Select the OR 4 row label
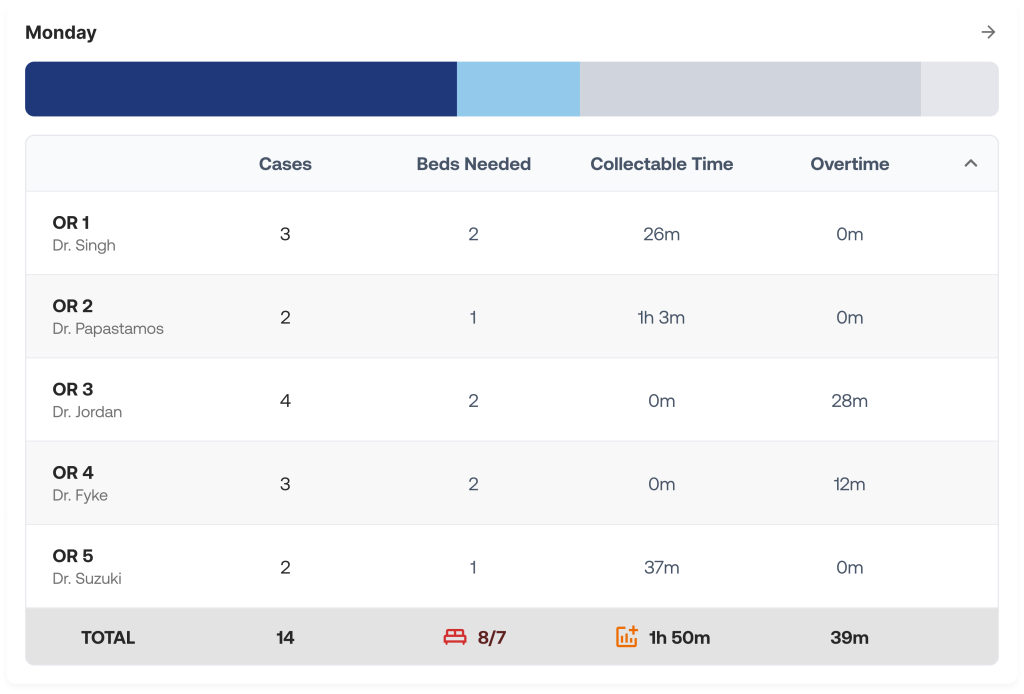This screenshot has height=694, width=1024. tap(73, 473)
